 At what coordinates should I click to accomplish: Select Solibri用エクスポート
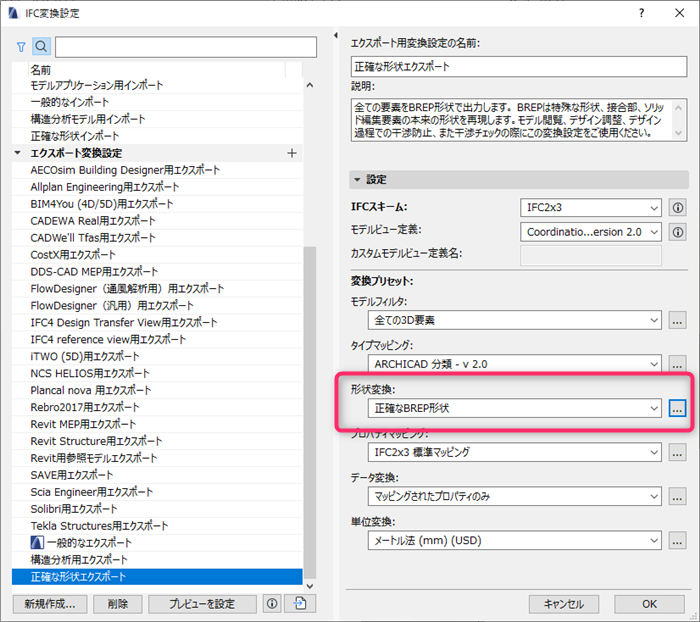point(157,509)
